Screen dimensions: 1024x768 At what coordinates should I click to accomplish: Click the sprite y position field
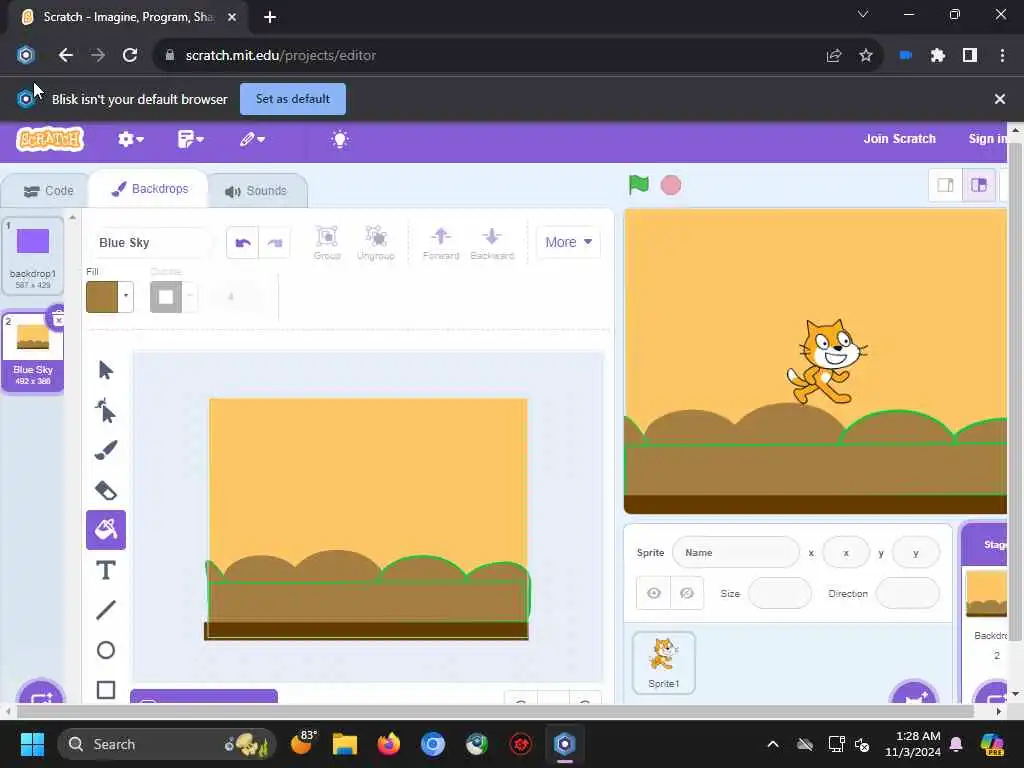916,552
